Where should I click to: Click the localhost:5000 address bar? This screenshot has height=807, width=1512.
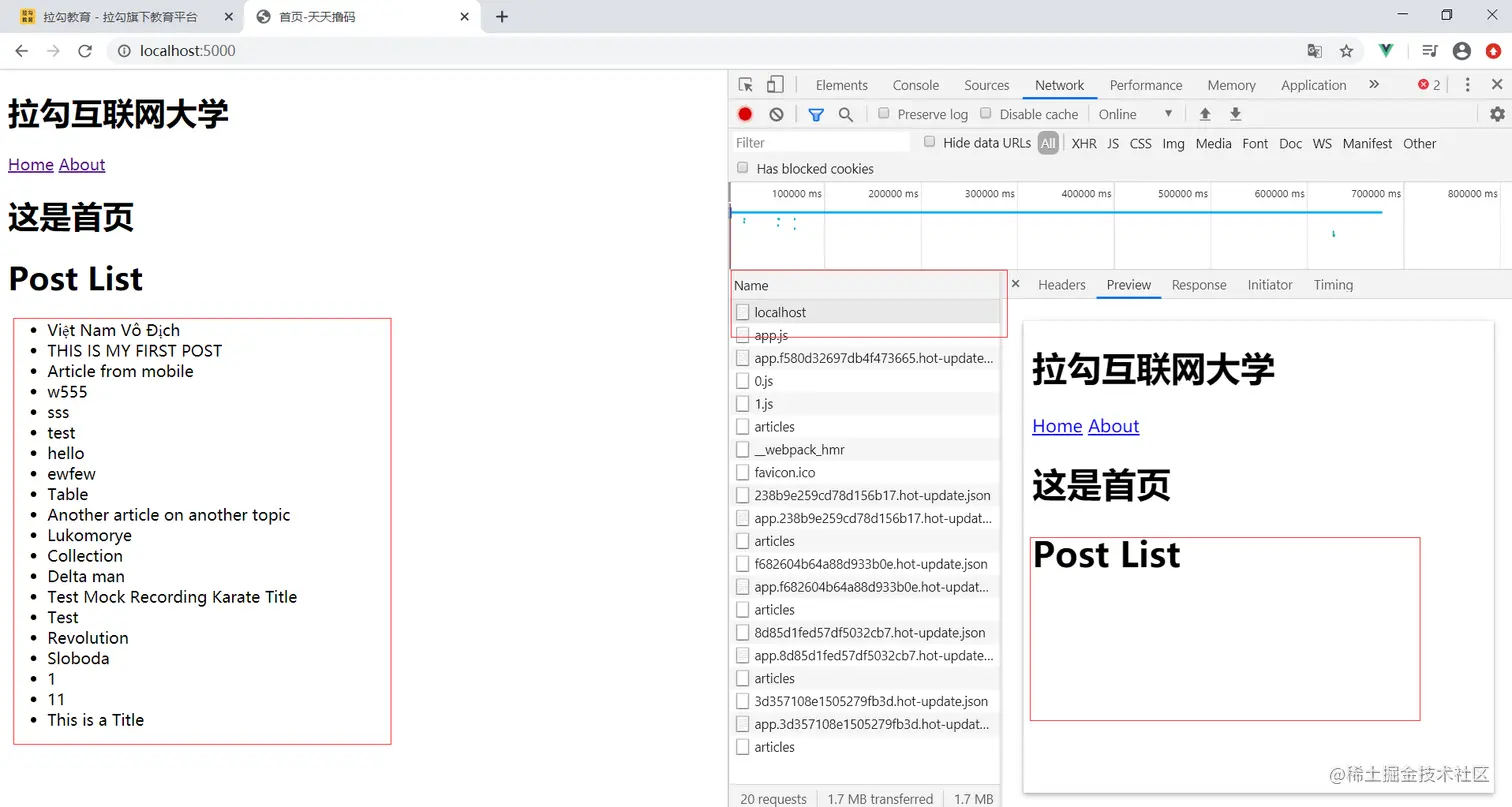pyautogui.click(x=700, y=51)
